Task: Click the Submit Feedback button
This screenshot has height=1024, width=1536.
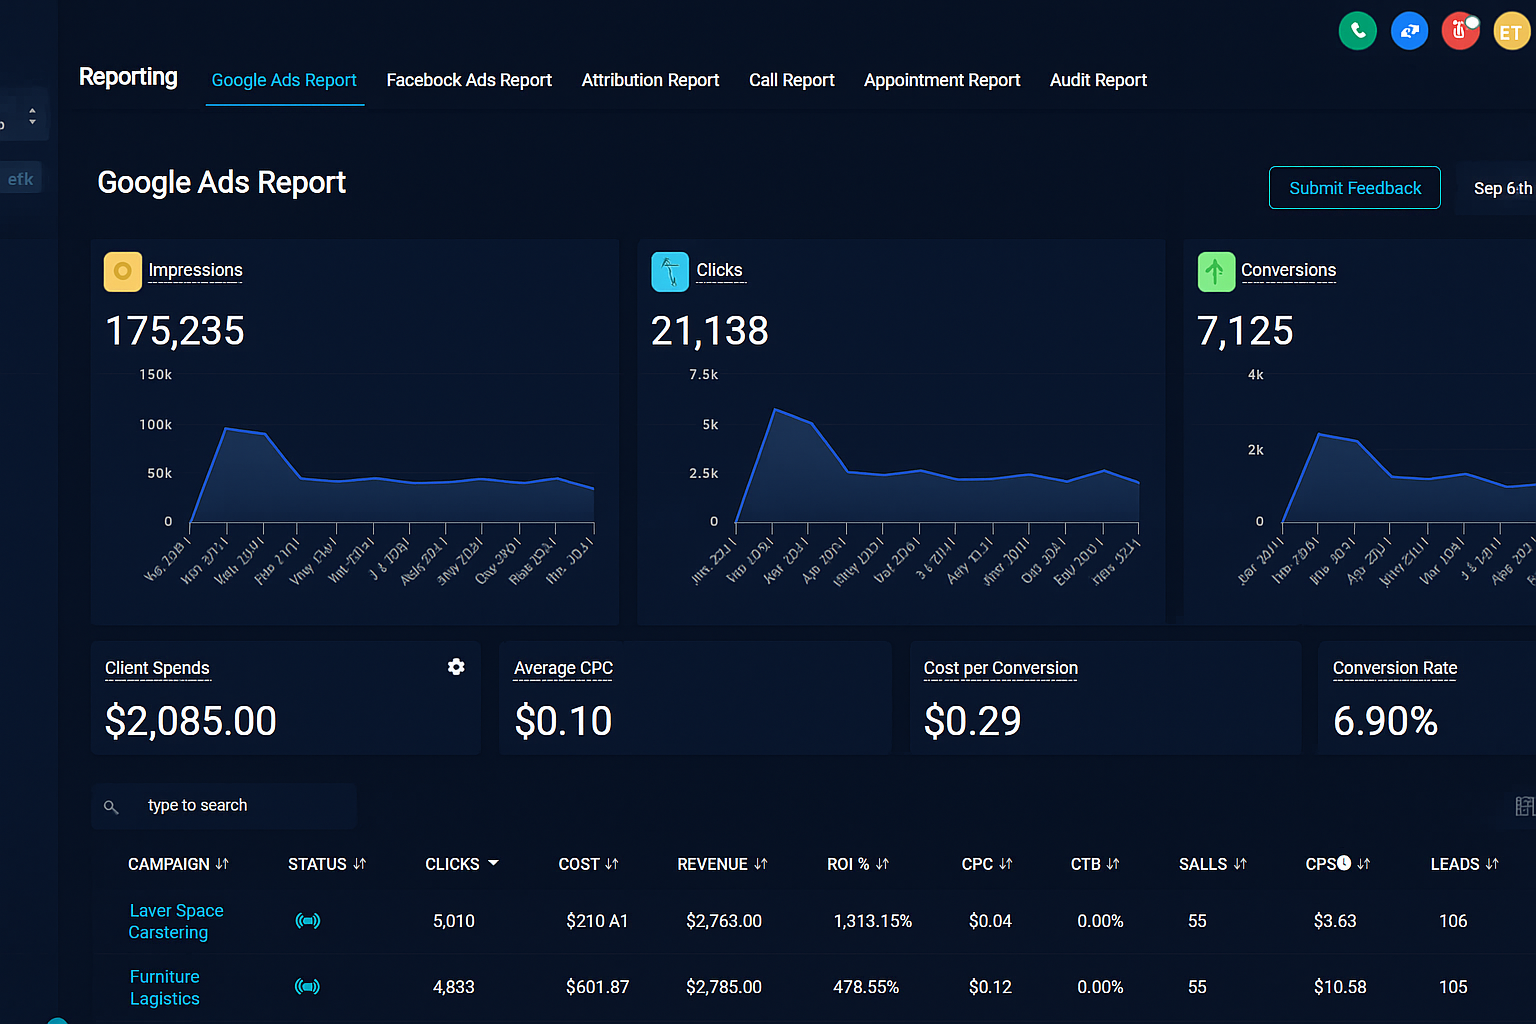Action: pos(1354,188)
